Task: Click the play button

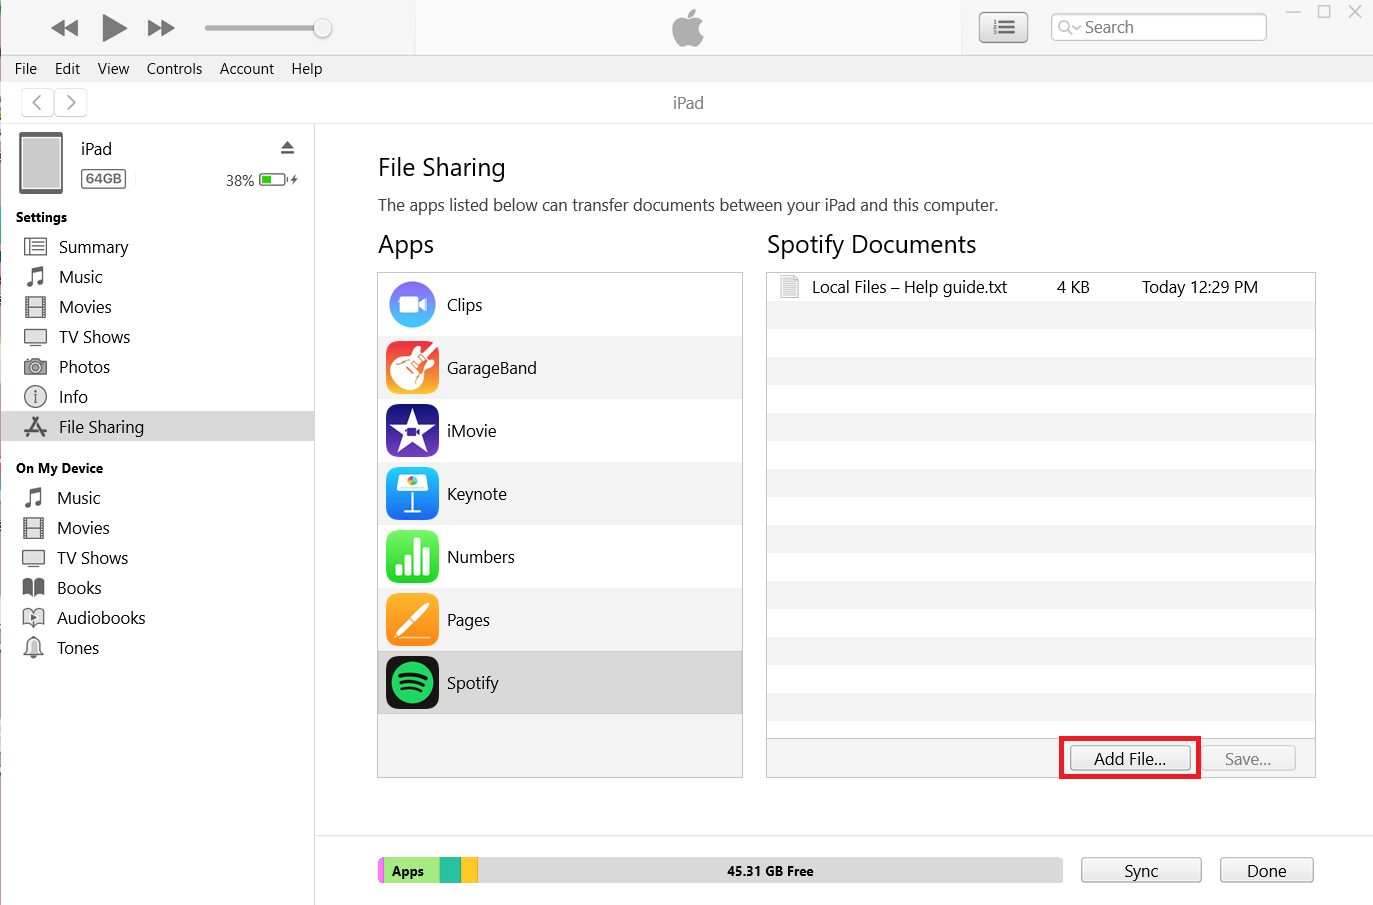Action: pyautogui.click(x=114, y=28)
